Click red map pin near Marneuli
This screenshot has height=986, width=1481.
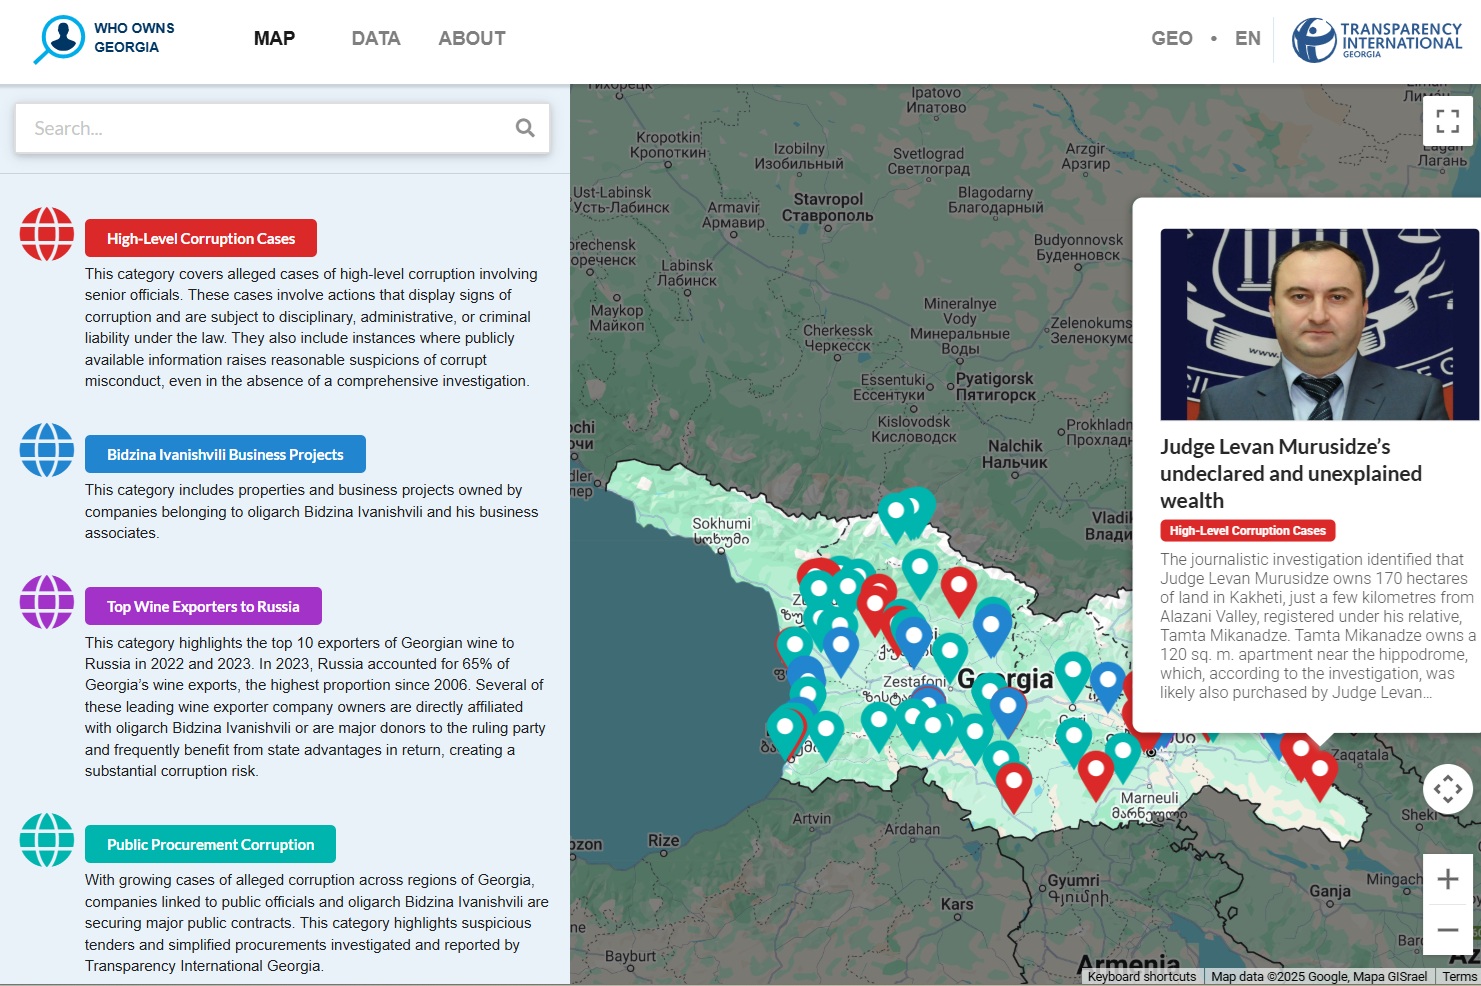[x=1095, y=770]
